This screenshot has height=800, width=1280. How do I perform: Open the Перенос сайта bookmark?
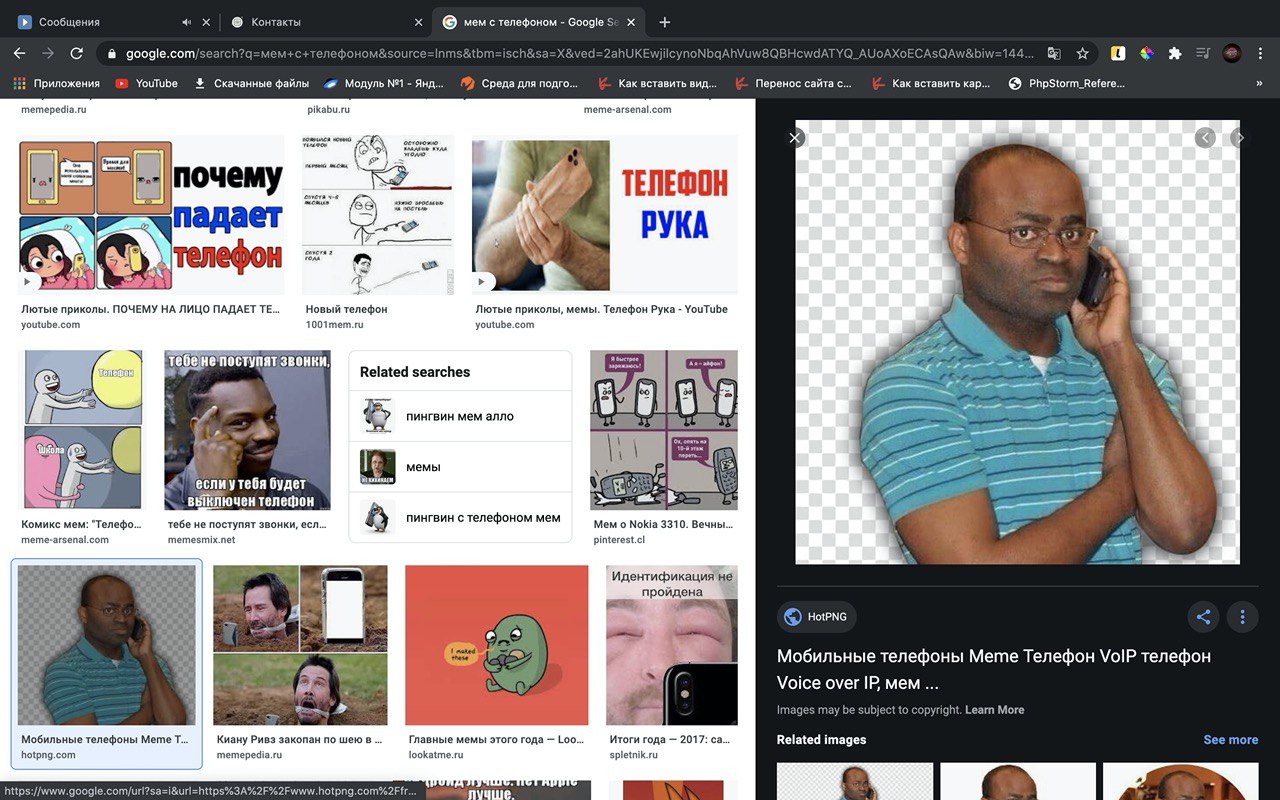pyautogui.click(x=793, y=84)
